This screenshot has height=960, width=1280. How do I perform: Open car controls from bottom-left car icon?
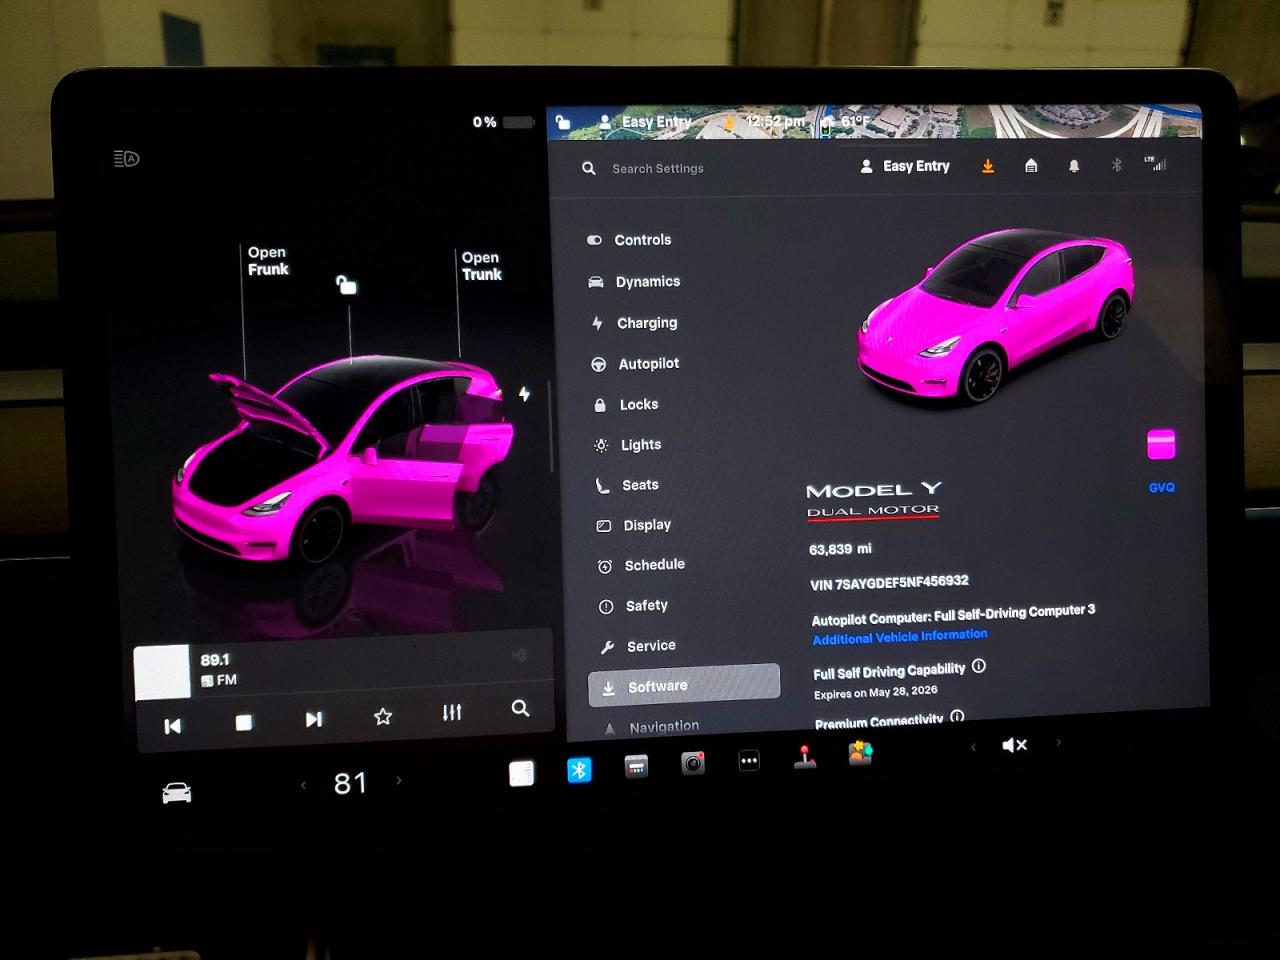[x=177, y=793]
